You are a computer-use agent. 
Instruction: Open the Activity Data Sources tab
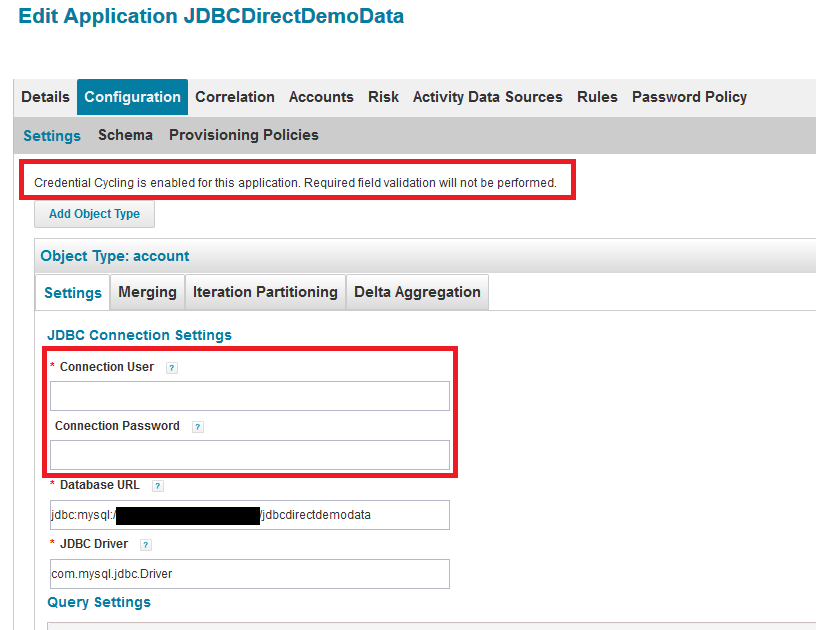pos(488,97)
